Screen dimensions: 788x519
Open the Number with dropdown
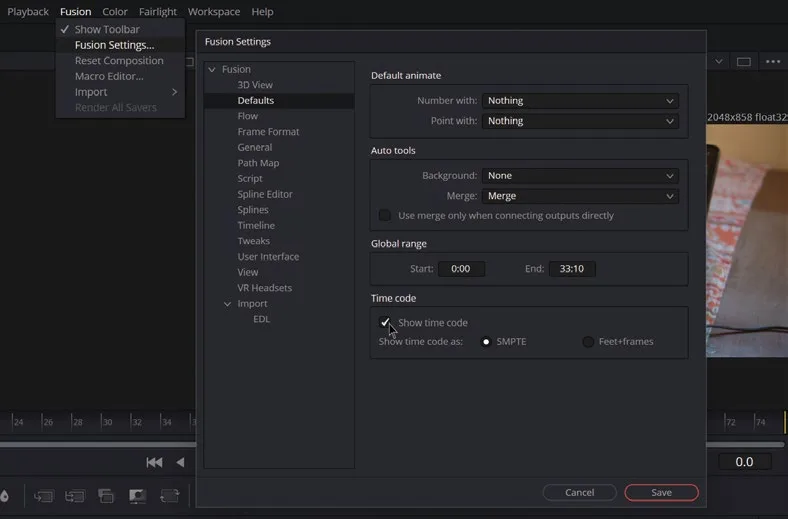(580, 100)
